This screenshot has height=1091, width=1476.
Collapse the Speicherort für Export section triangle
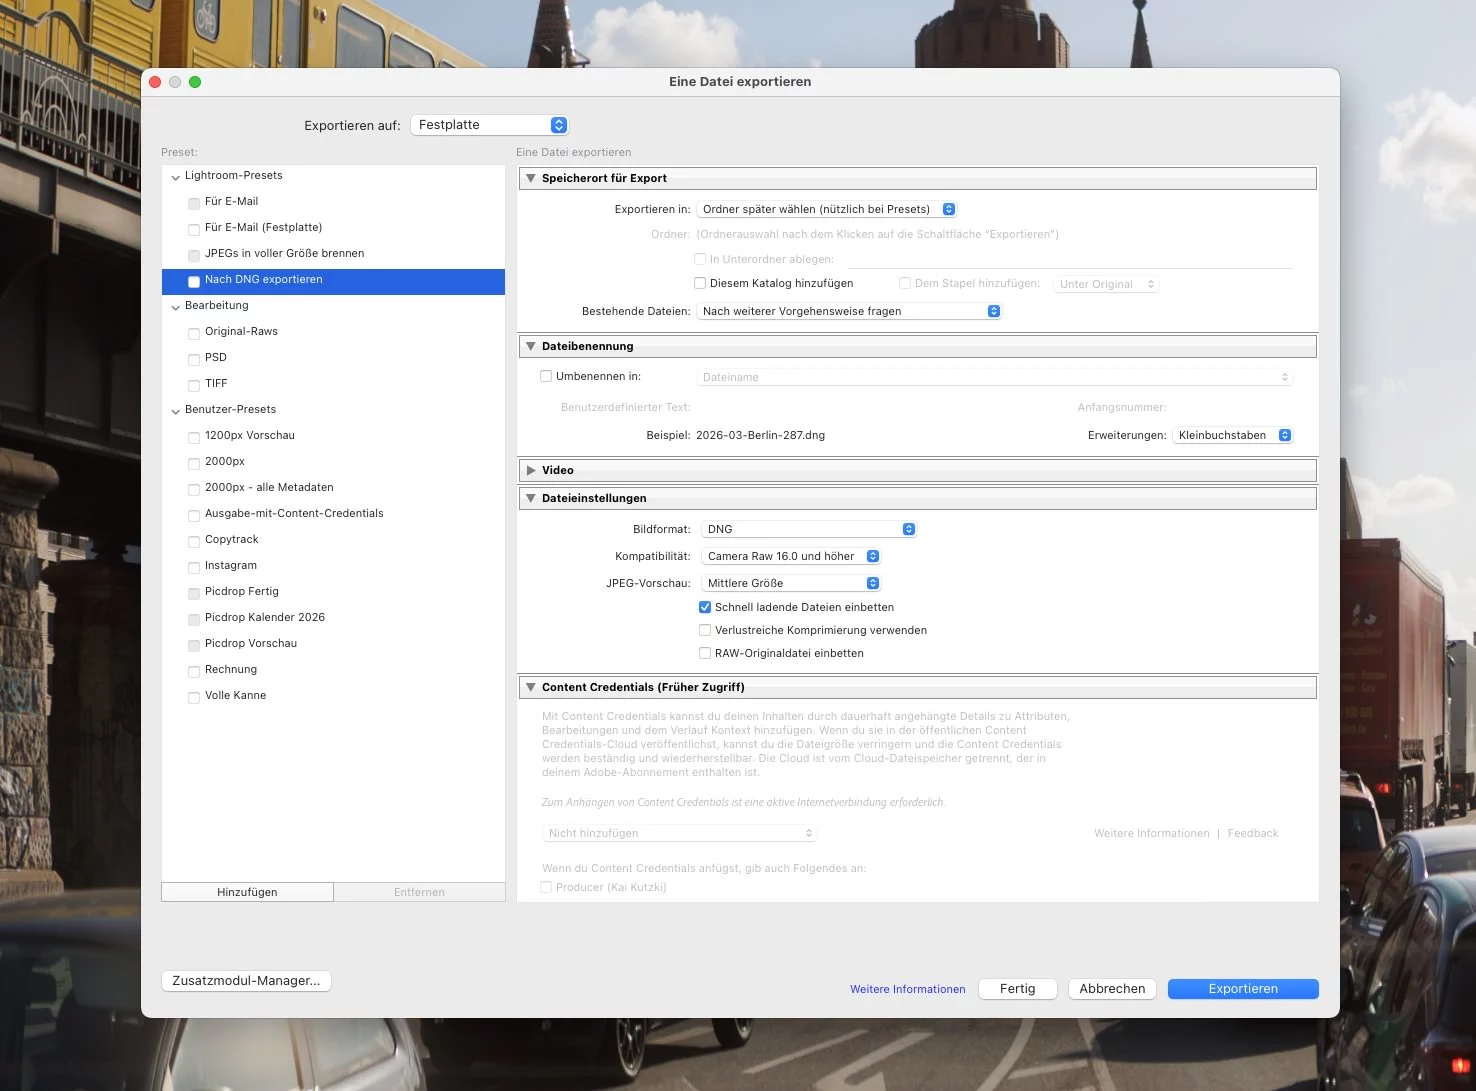pos(531,178)
